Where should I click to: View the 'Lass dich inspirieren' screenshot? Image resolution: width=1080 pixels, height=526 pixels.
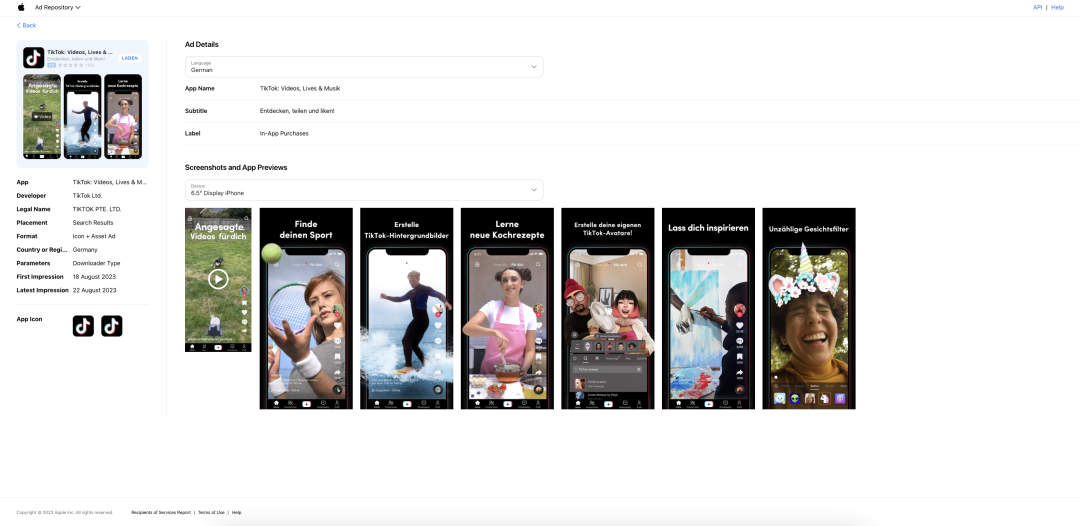tap(708, 308)
